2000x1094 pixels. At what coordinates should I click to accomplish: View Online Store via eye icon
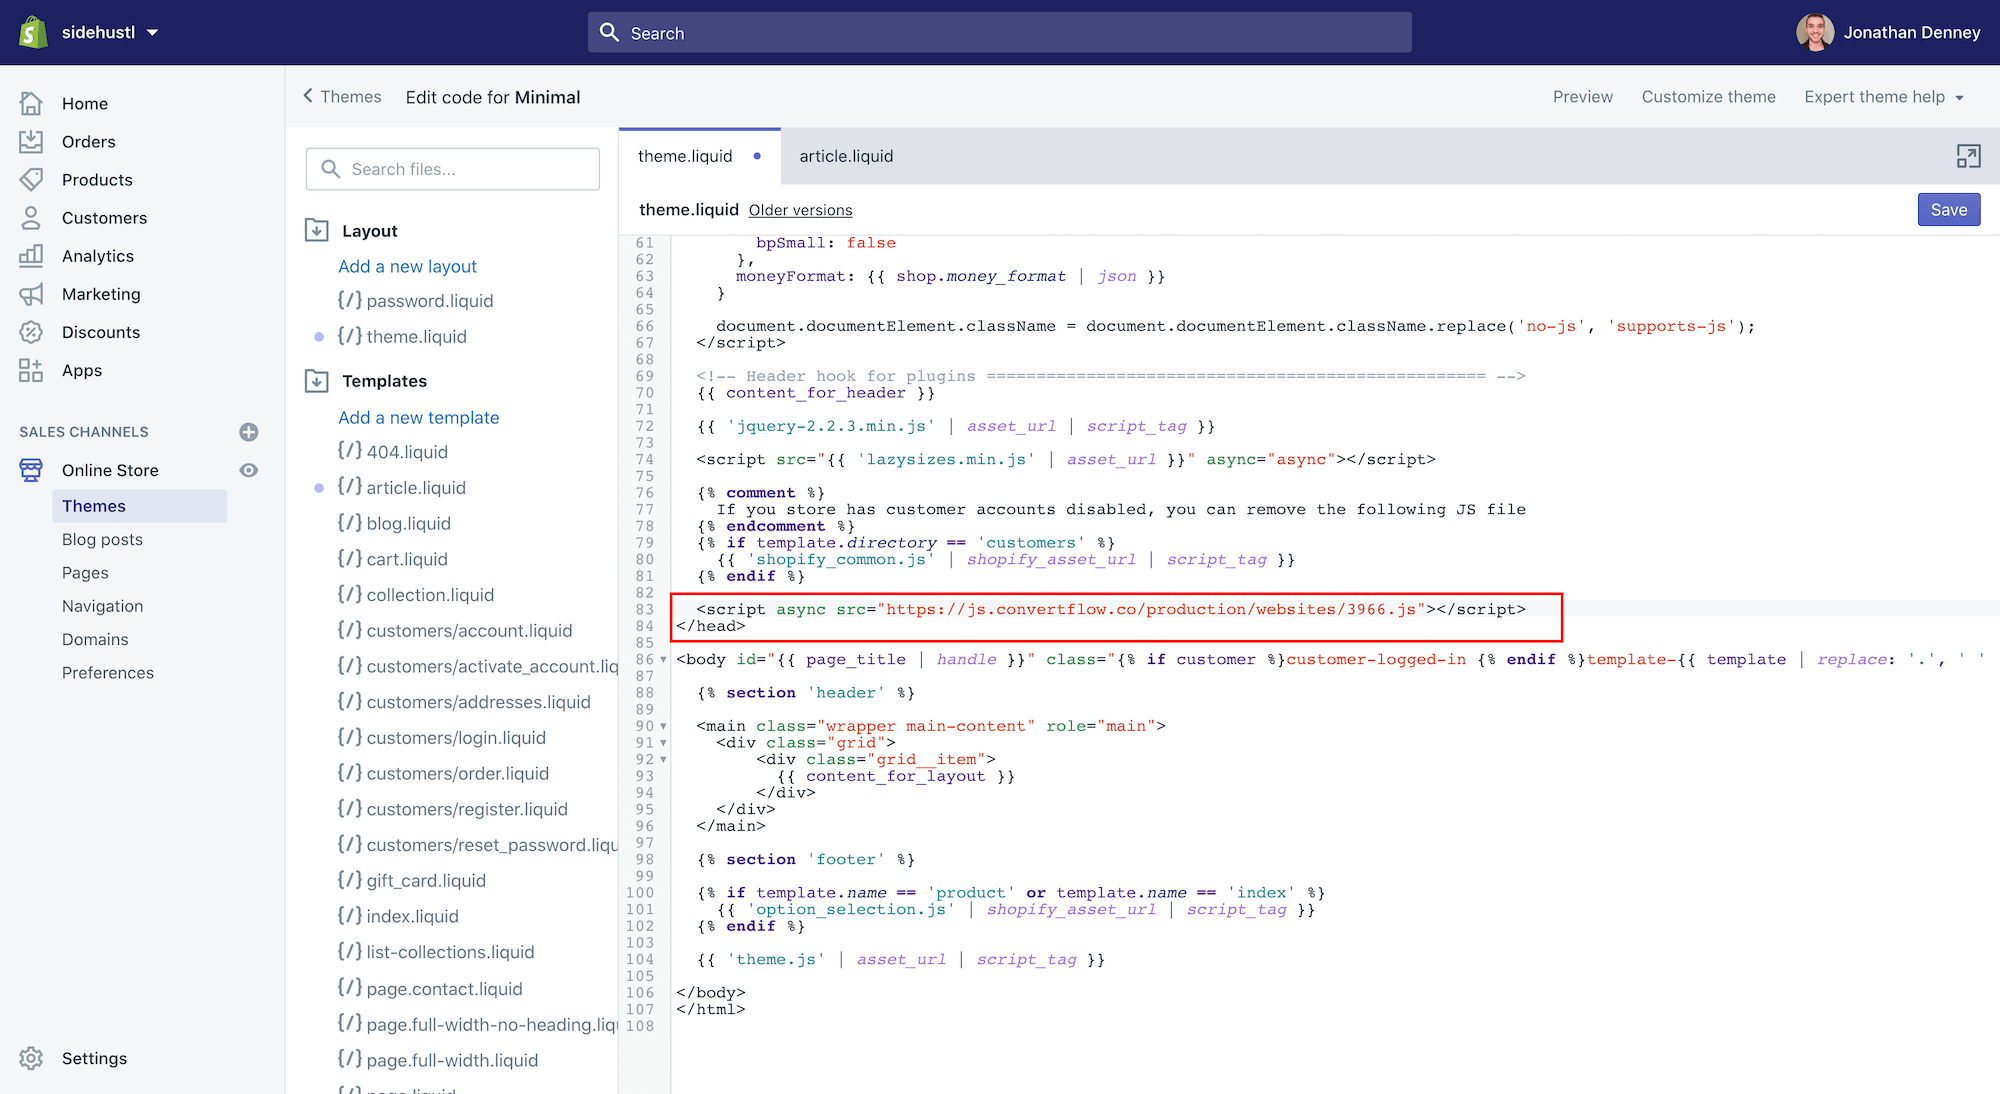pyautogui.click(x=249, y=470)
